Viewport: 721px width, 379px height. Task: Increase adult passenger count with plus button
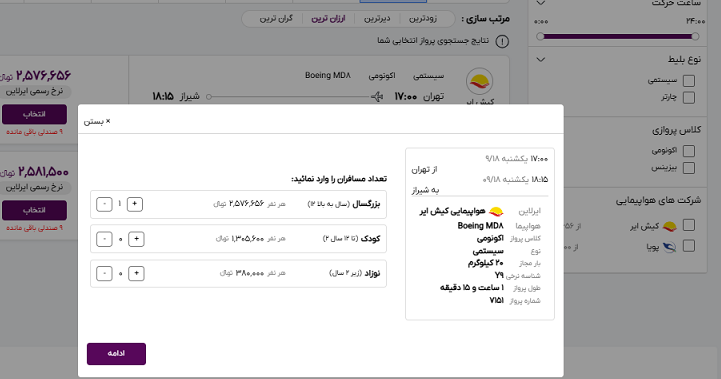[135, 204]
